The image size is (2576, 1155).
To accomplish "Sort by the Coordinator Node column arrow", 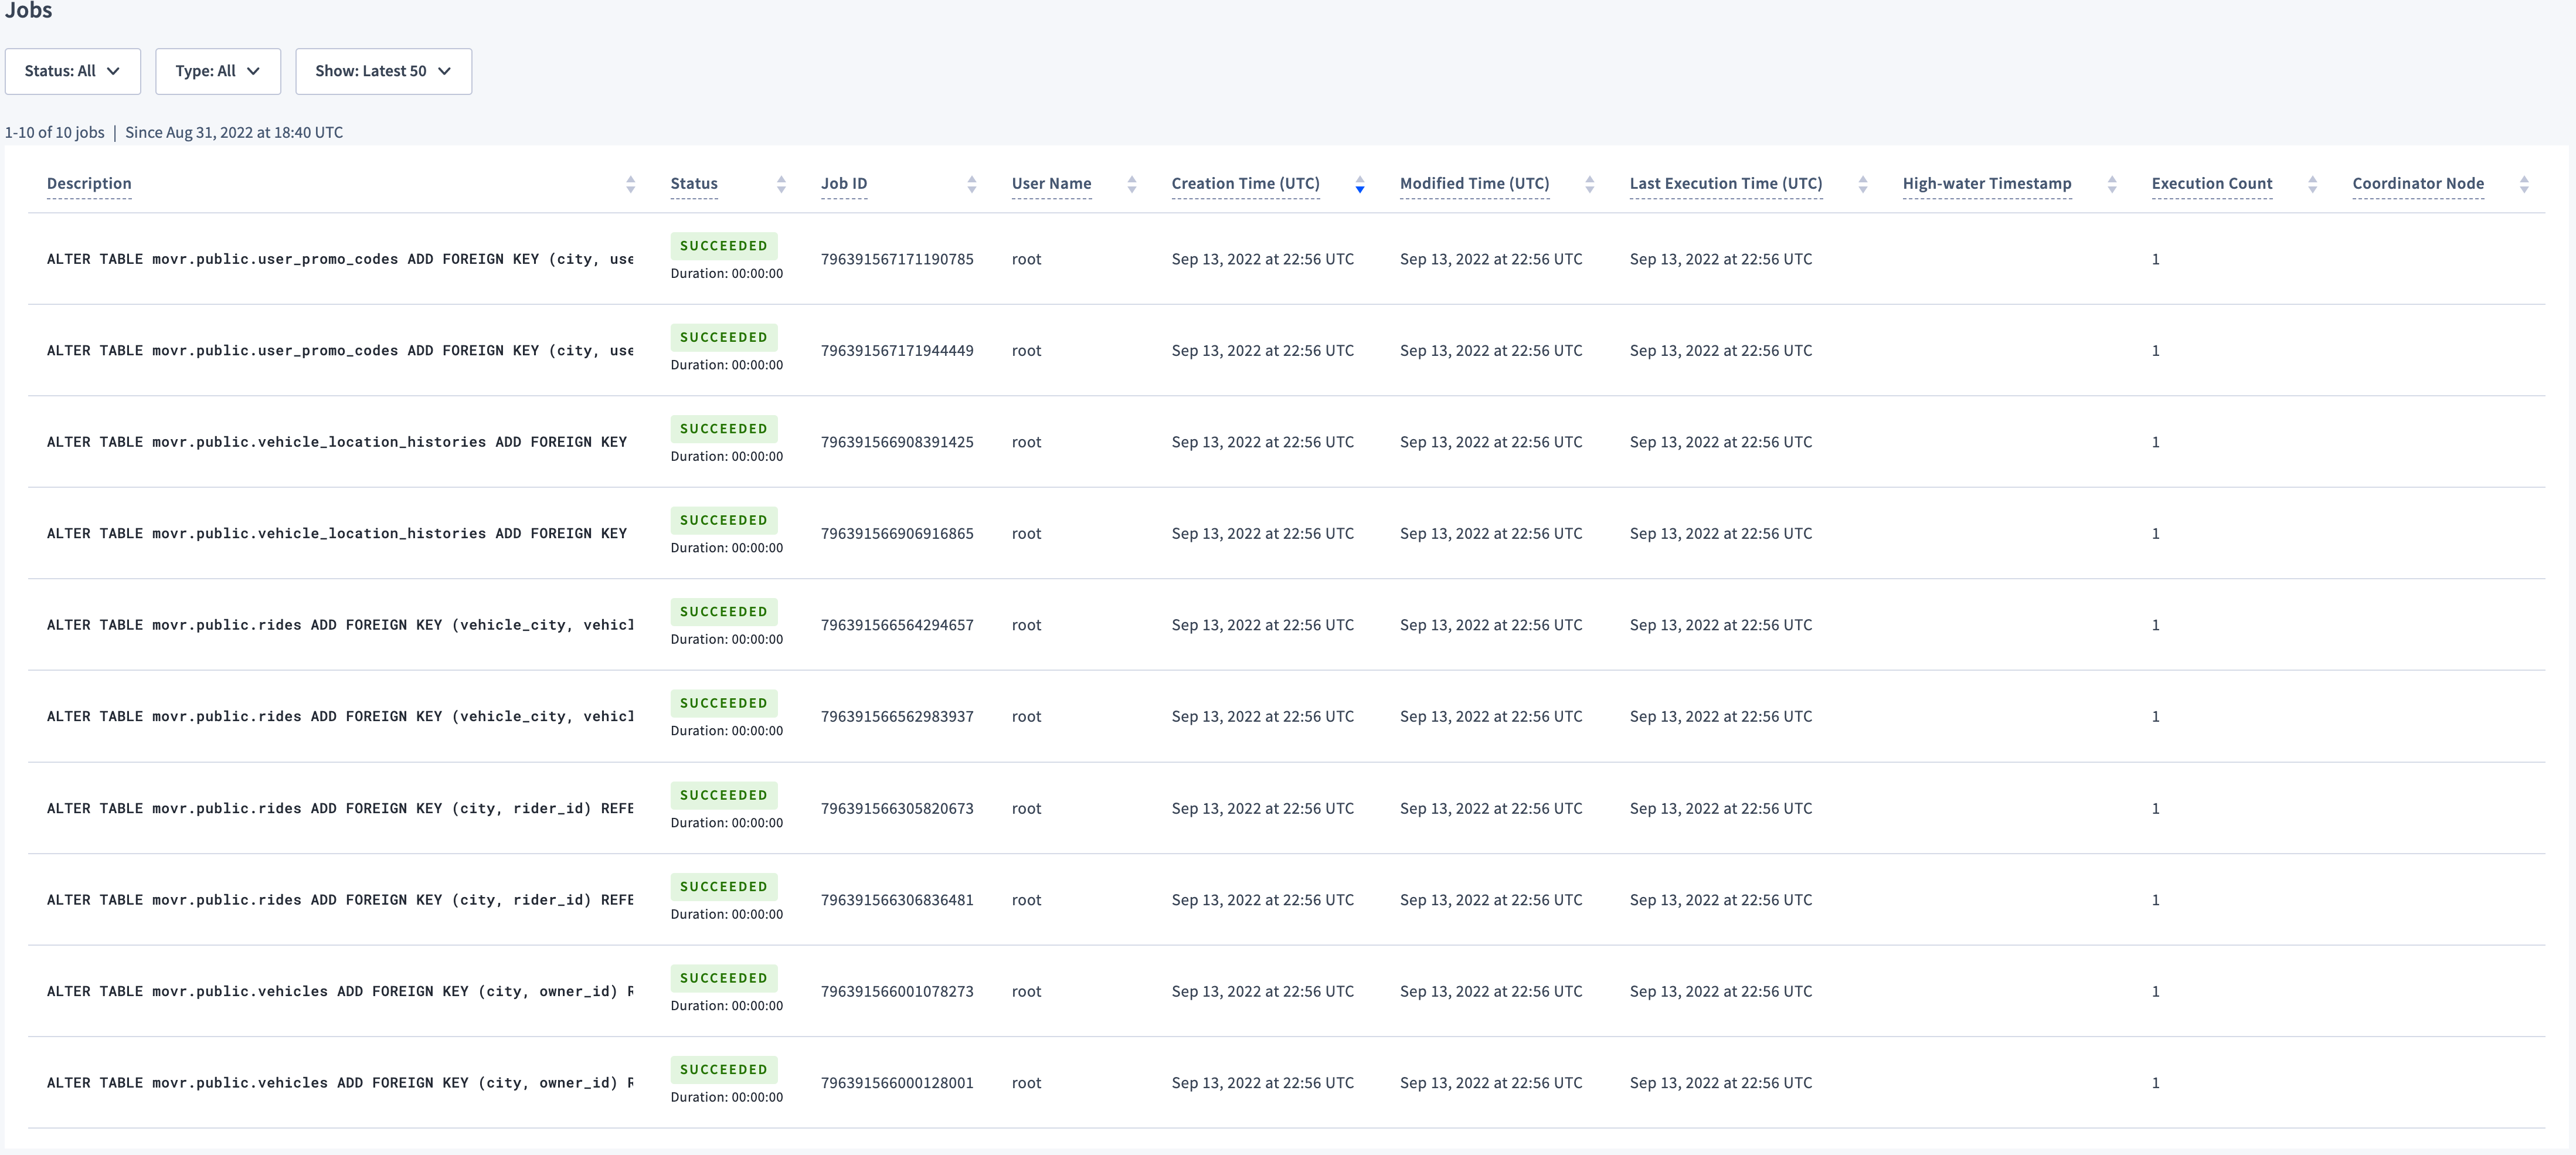I will pyautogui.click(x=2525, y=184).
